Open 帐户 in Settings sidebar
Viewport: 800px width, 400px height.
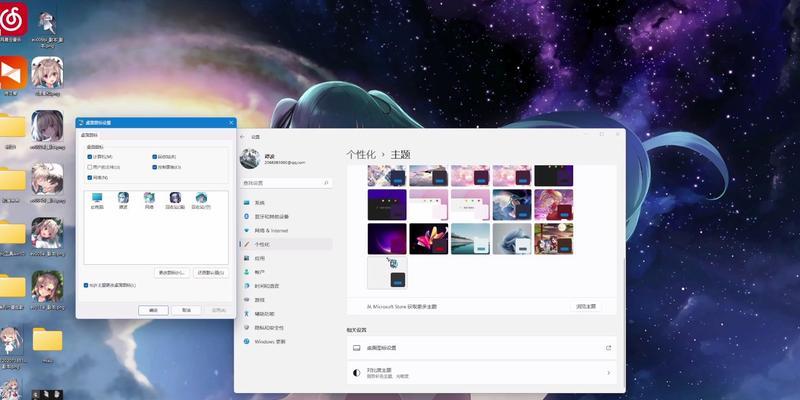(286, 272)
